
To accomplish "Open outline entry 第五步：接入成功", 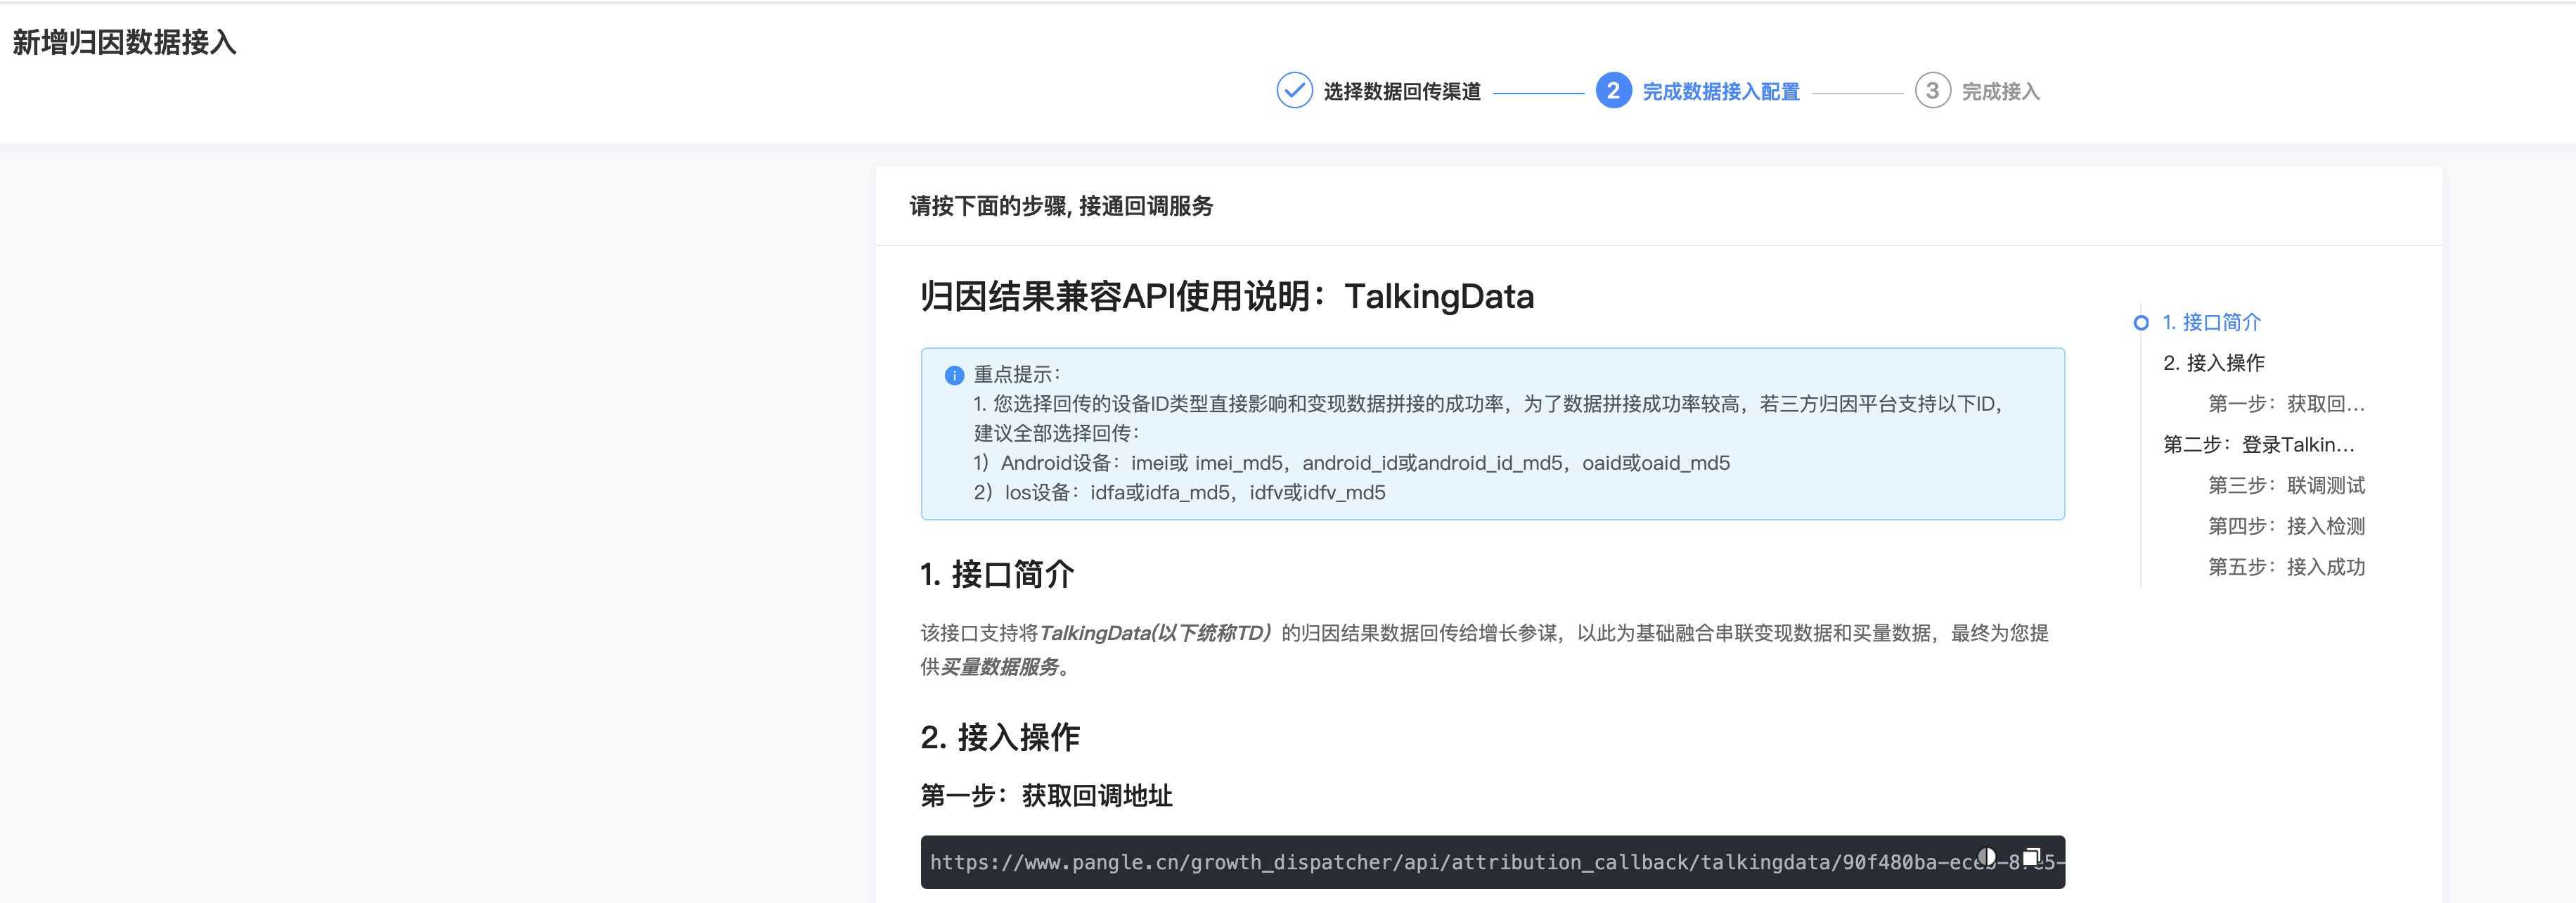I will click(x=2286, y=567).
